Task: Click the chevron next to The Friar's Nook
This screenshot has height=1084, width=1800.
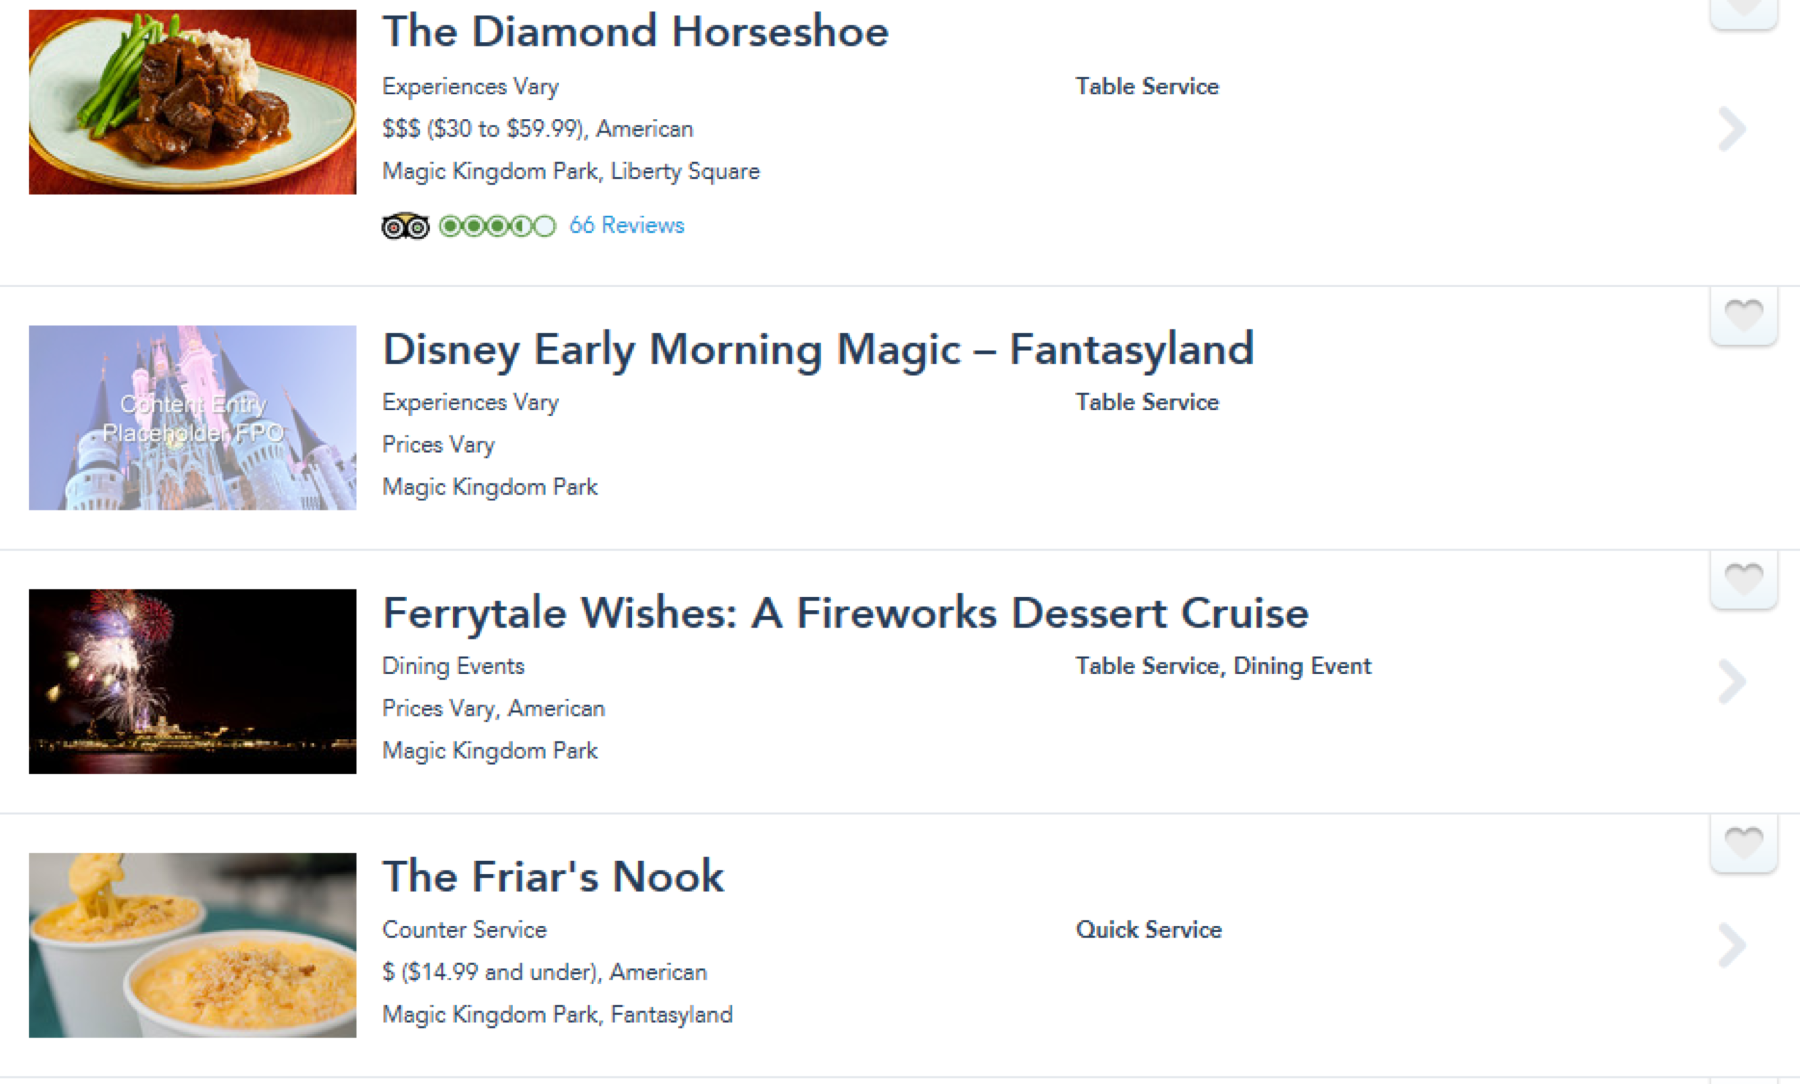Action: 1731,944
